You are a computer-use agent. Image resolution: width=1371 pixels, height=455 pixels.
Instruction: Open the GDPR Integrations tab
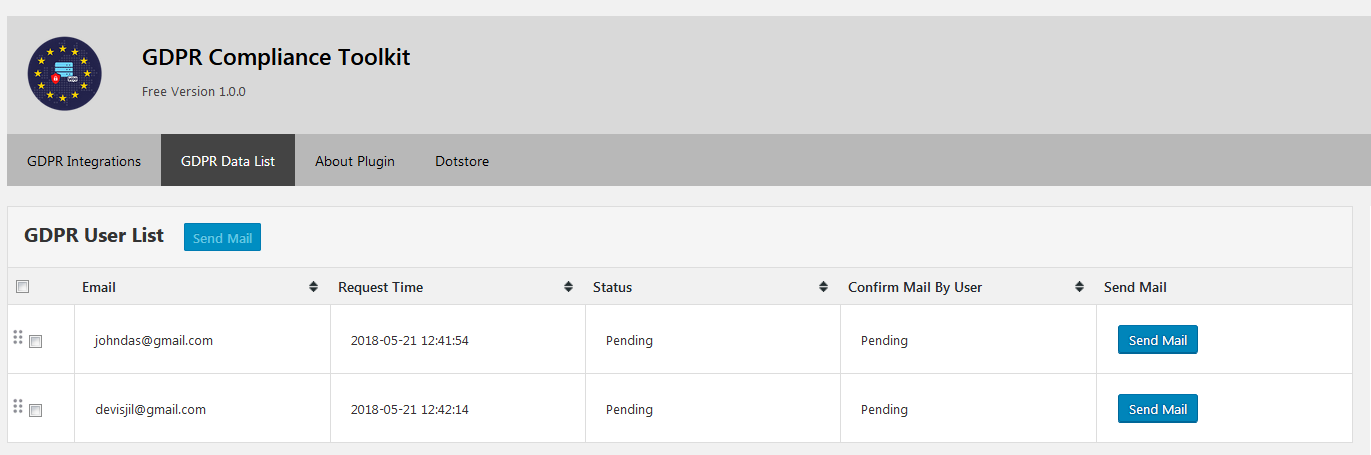tap(84, 160)
